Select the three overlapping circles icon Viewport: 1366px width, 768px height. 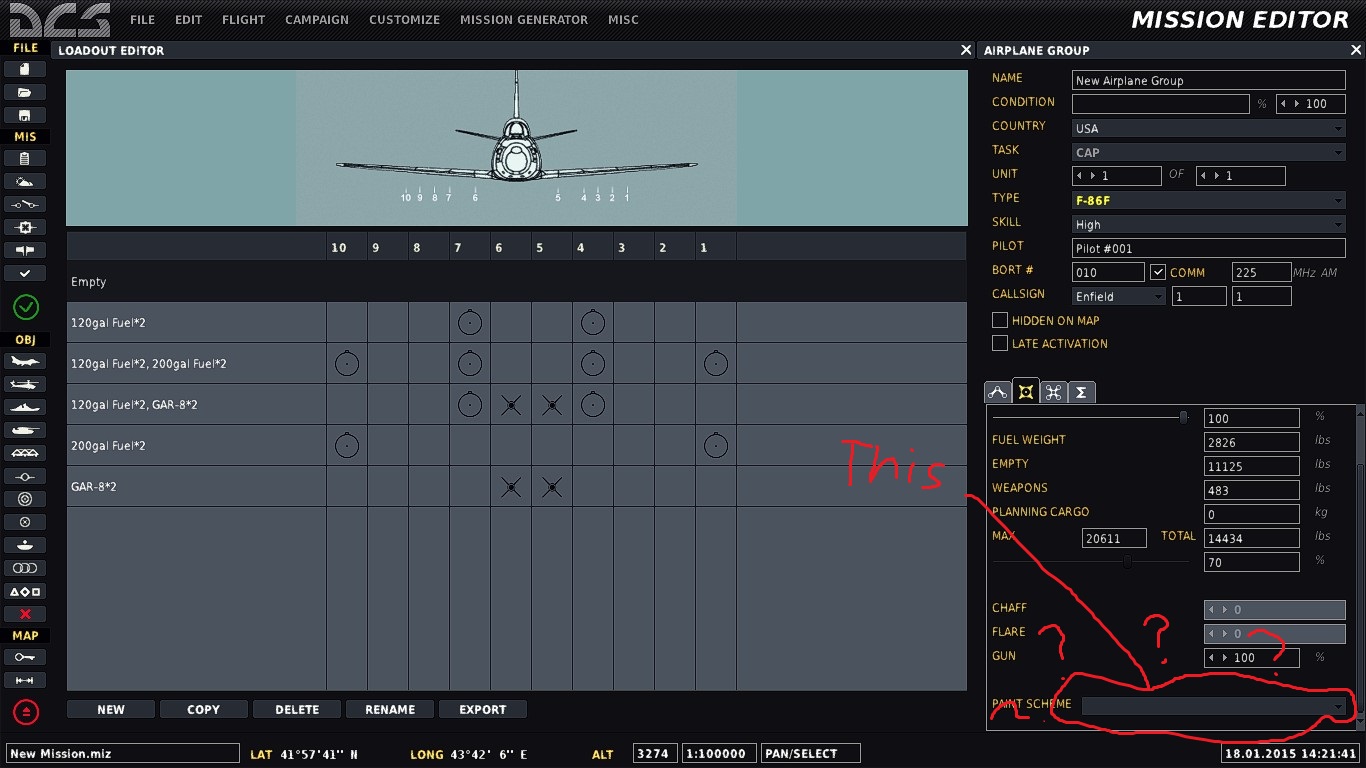(25, 568)
